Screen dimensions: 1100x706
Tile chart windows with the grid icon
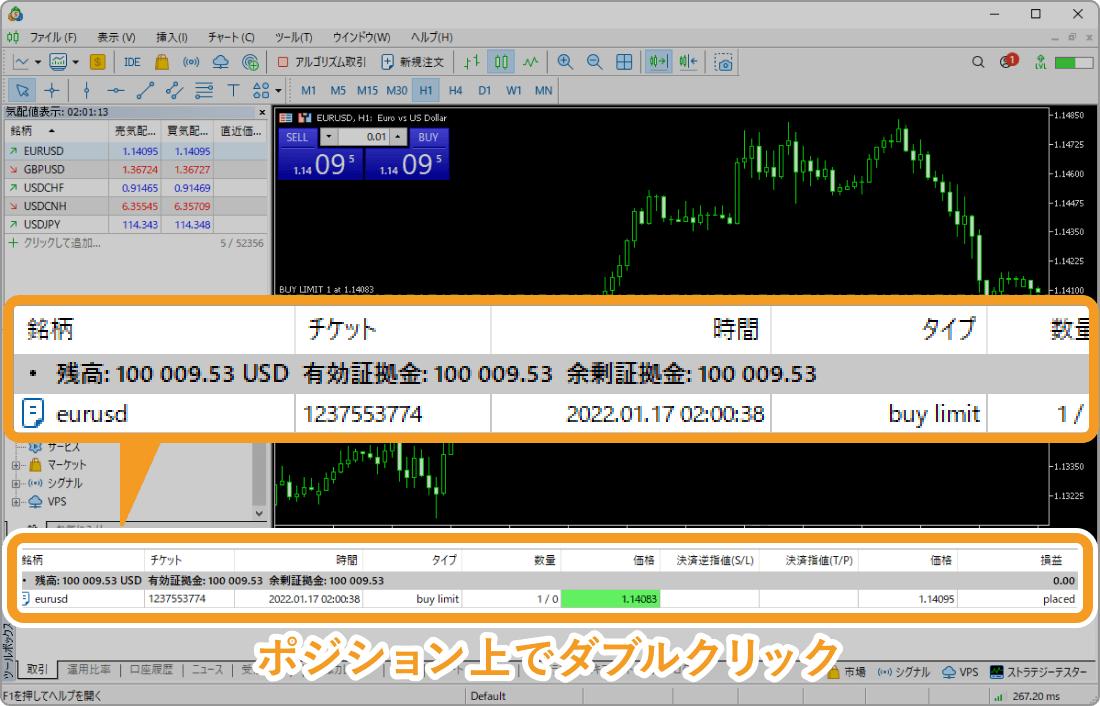624,62
